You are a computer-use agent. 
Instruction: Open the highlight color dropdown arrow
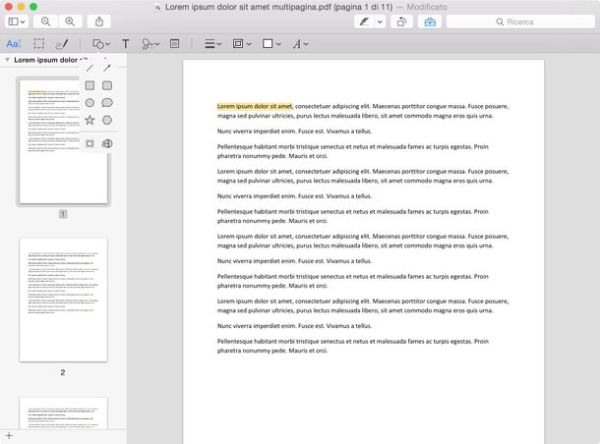click(x=380, y=22)
